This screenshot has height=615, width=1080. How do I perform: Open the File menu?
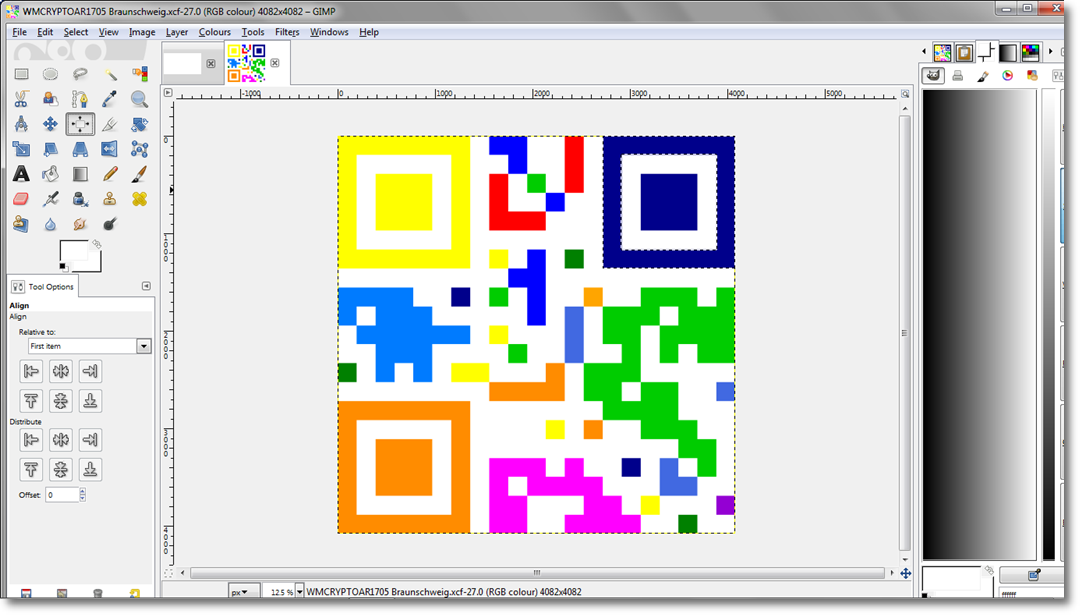click(19, 32)
